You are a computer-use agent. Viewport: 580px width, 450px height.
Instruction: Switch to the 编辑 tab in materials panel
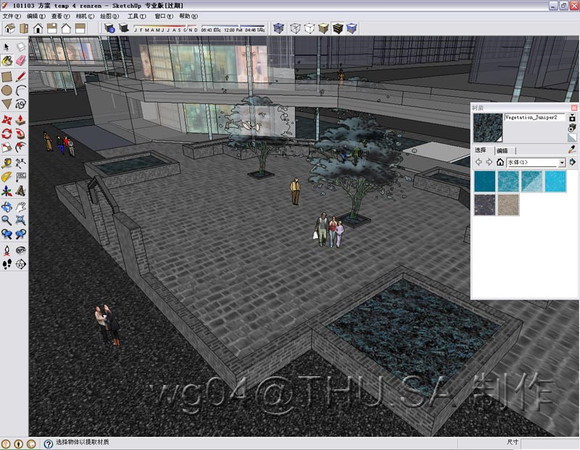pyautogui.click(x=502, y=150)
